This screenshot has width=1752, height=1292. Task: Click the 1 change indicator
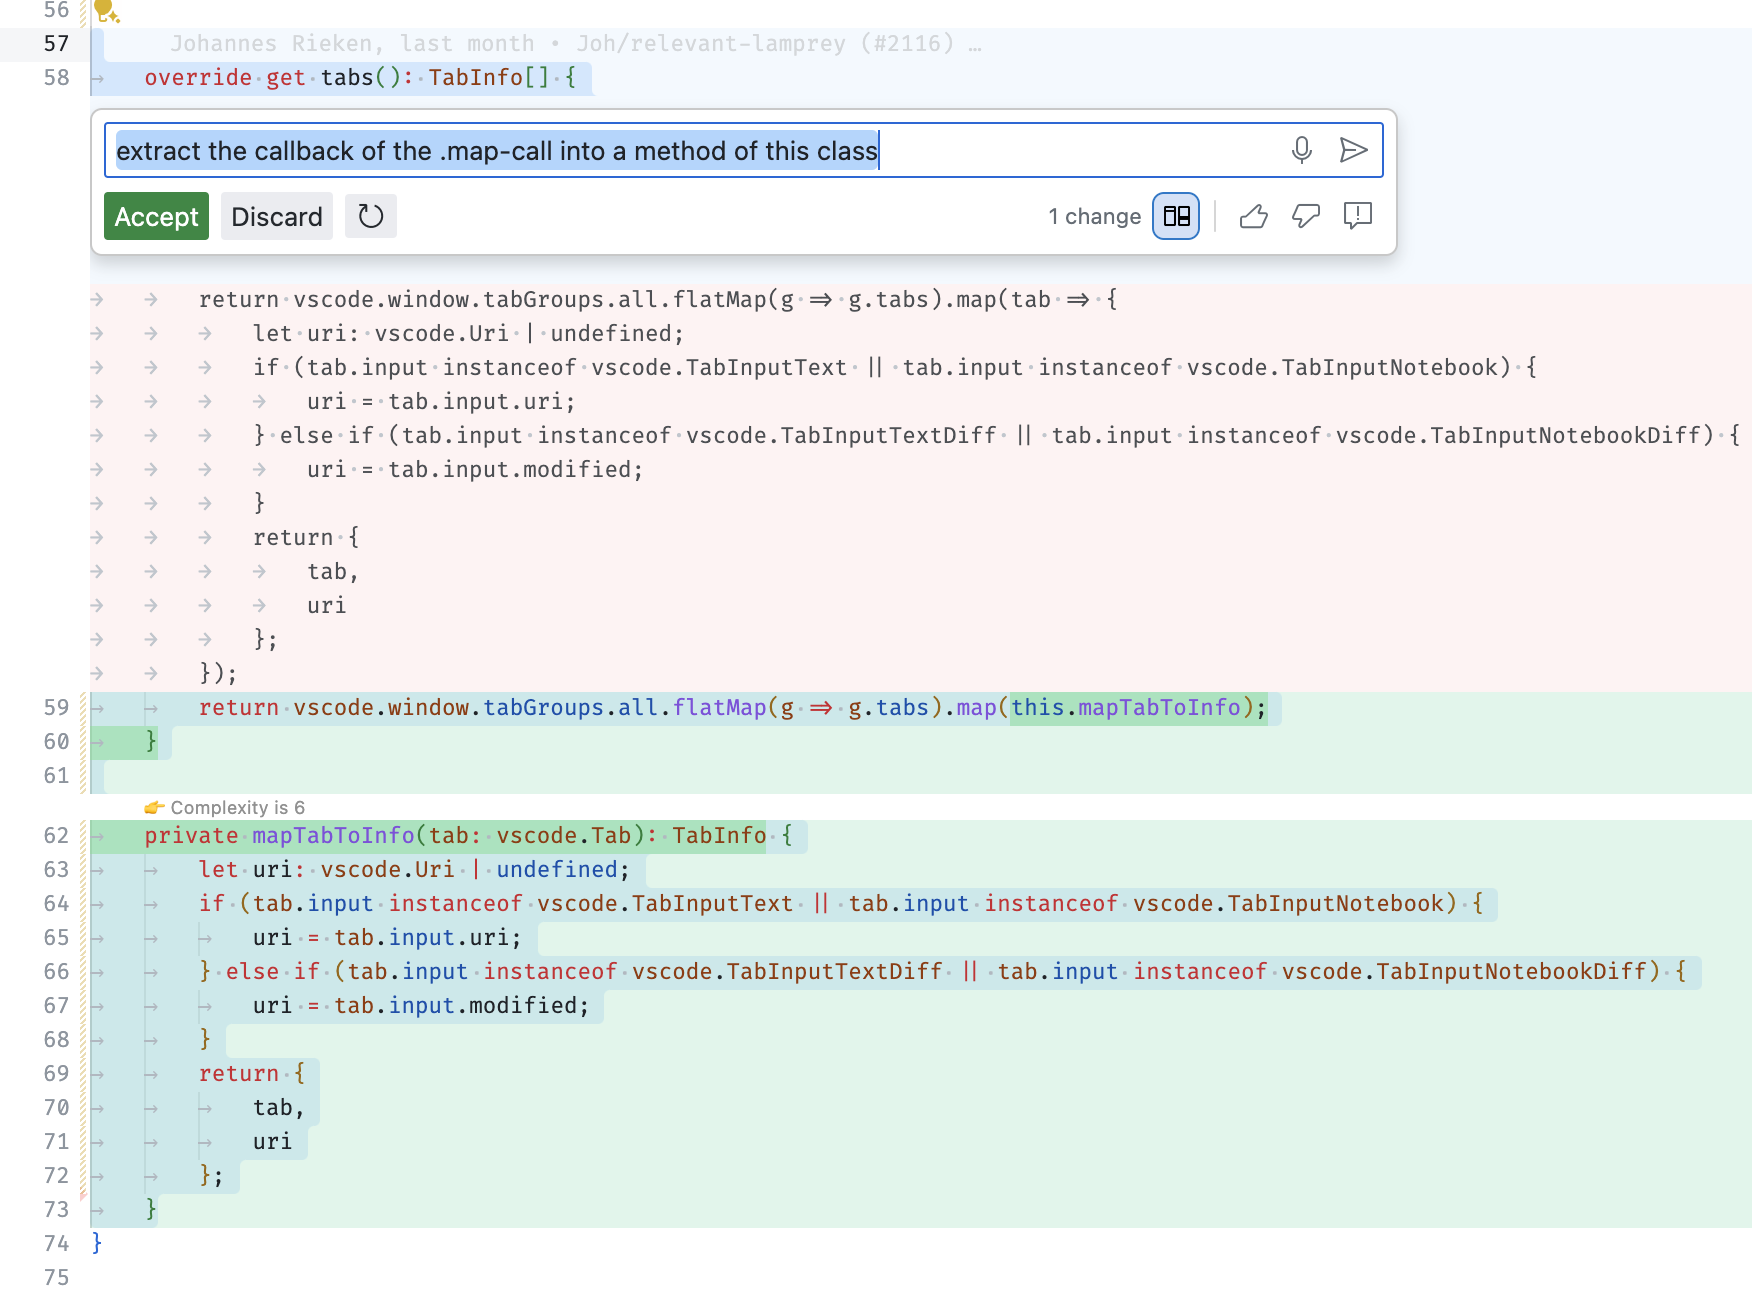(1095, 216)
